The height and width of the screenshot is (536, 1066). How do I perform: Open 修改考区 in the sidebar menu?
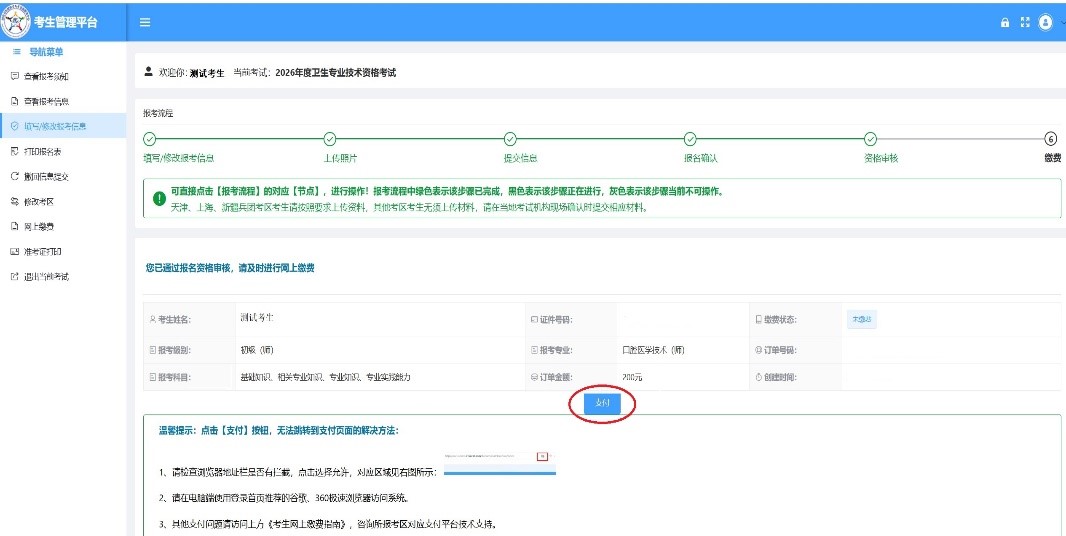point(38,202)
